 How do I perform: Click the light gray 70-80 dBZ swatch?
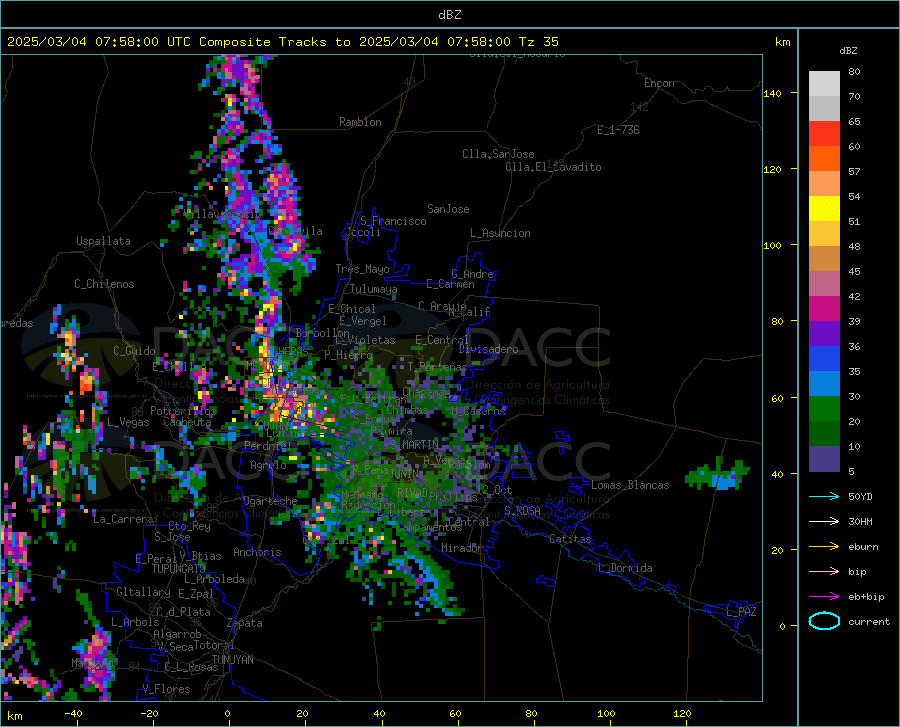pos(824,84)
